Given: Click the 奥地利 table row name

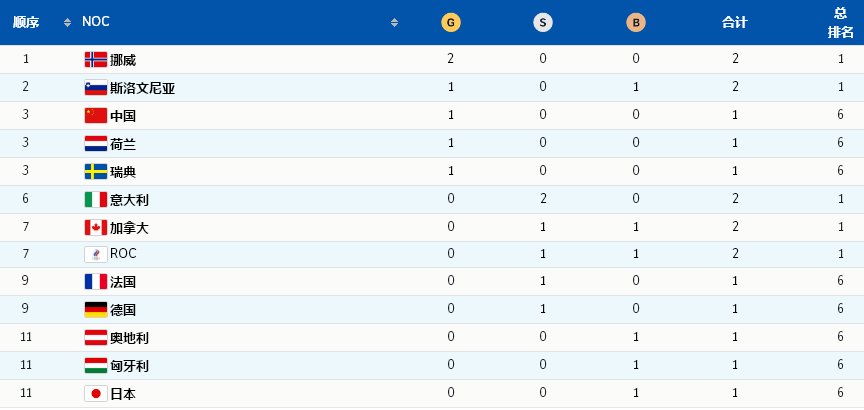Looking at the screenshot, I should pos(129,338).
